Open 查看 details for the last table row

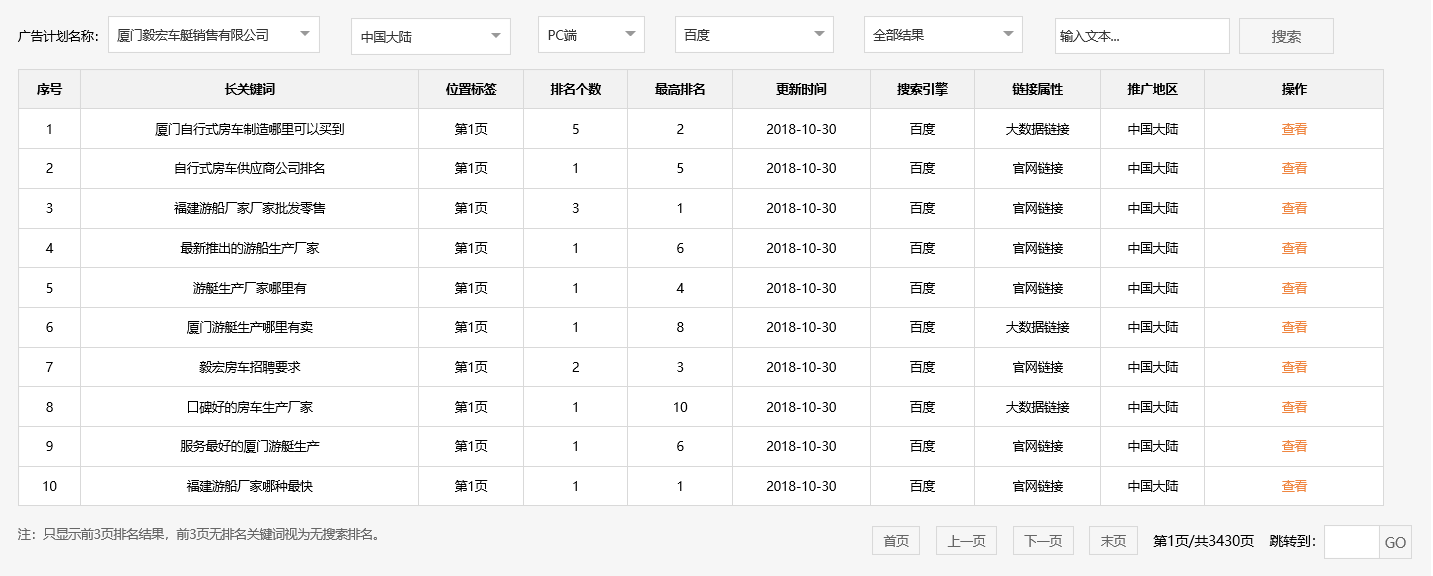1294,486
